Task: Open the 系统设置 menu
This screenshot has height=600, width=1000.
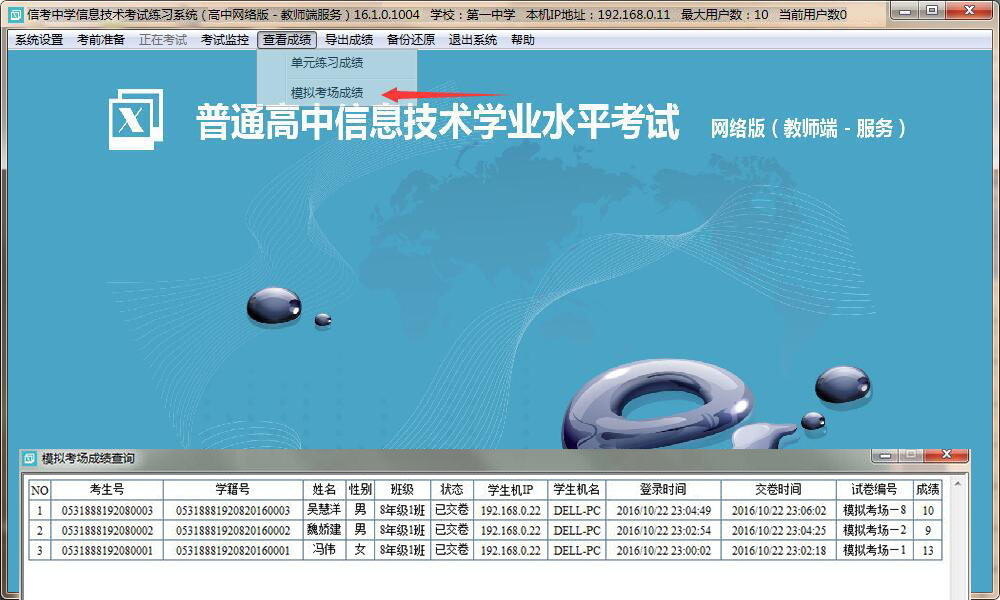Action: point(39,40)
